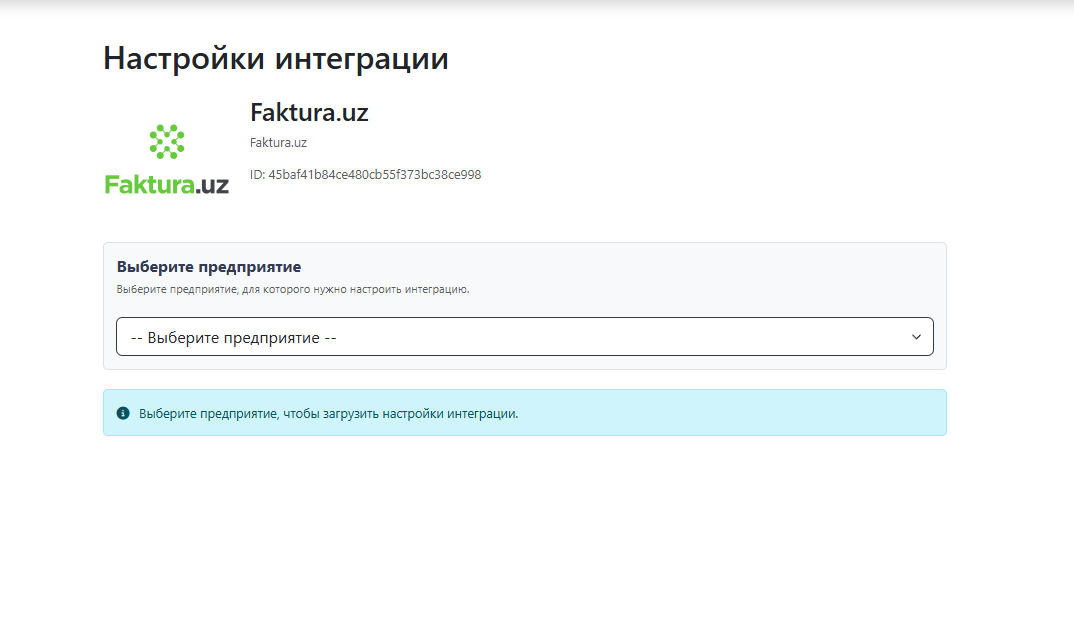Click the green dotted emblem in the logo
This screenshot has width=1074, height=627.
(x=167, y=141)
